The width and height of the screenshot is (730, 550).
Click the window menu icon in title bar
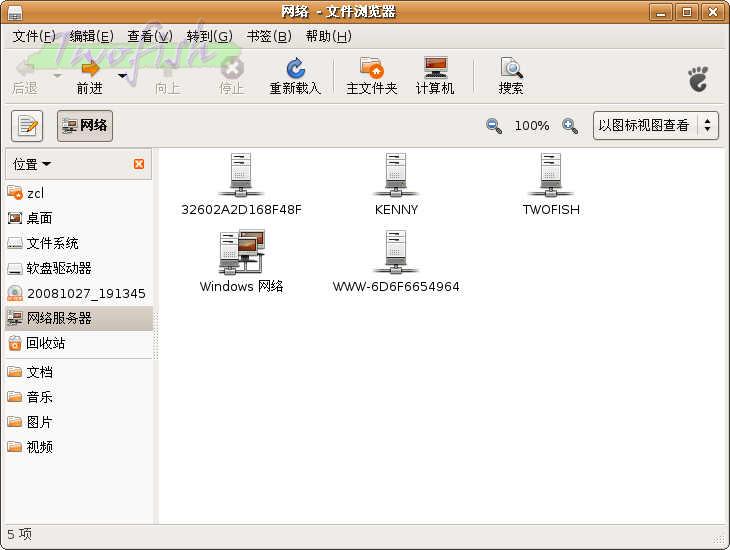coord(15,13)
